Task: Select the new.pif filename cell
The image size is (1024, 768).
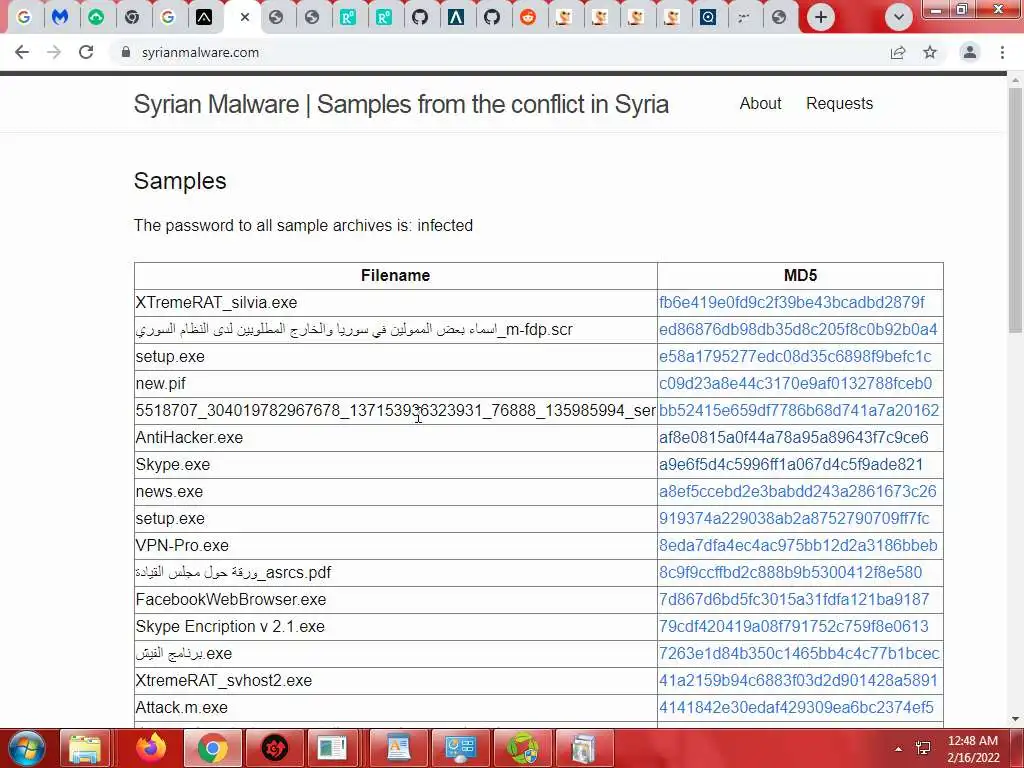Action: pos(396,383)
